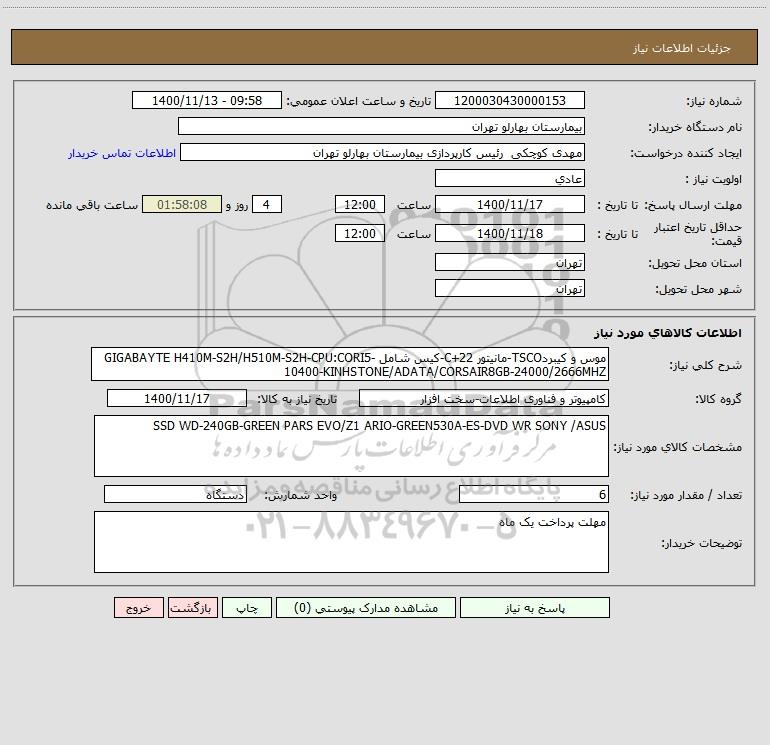Click the delivery province field 'تهران'

pos(510,263)
